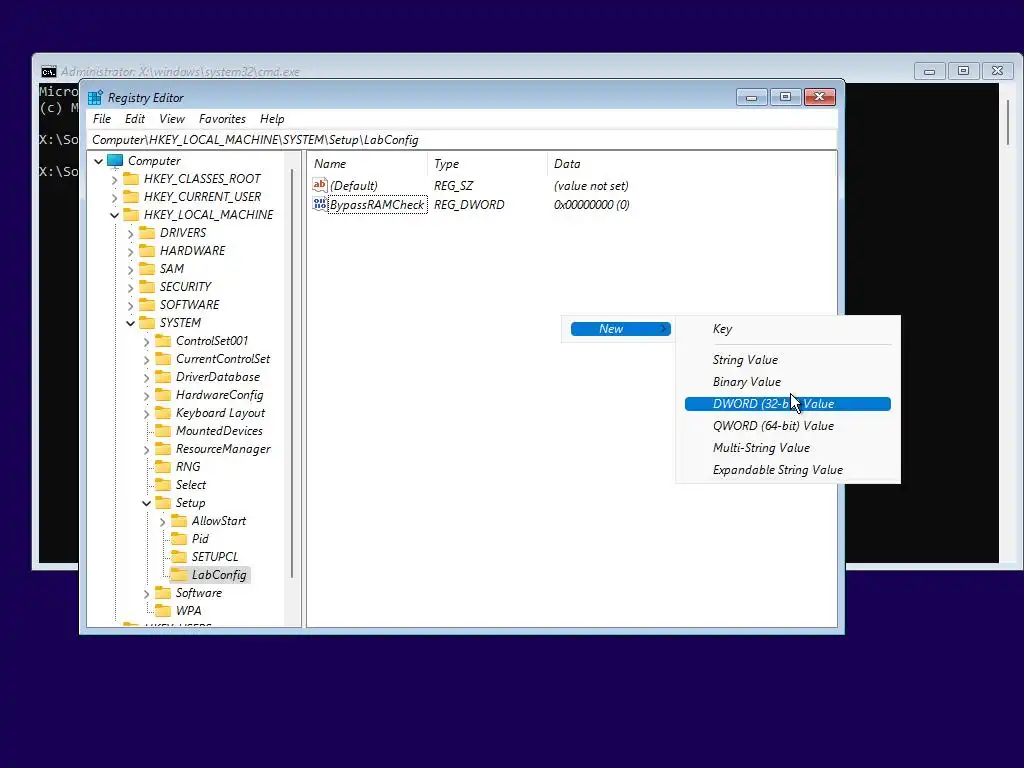Choose QWORD (64-bit) Value option
Viewport: 1024px width, 768px height.
tap(788, 426)
